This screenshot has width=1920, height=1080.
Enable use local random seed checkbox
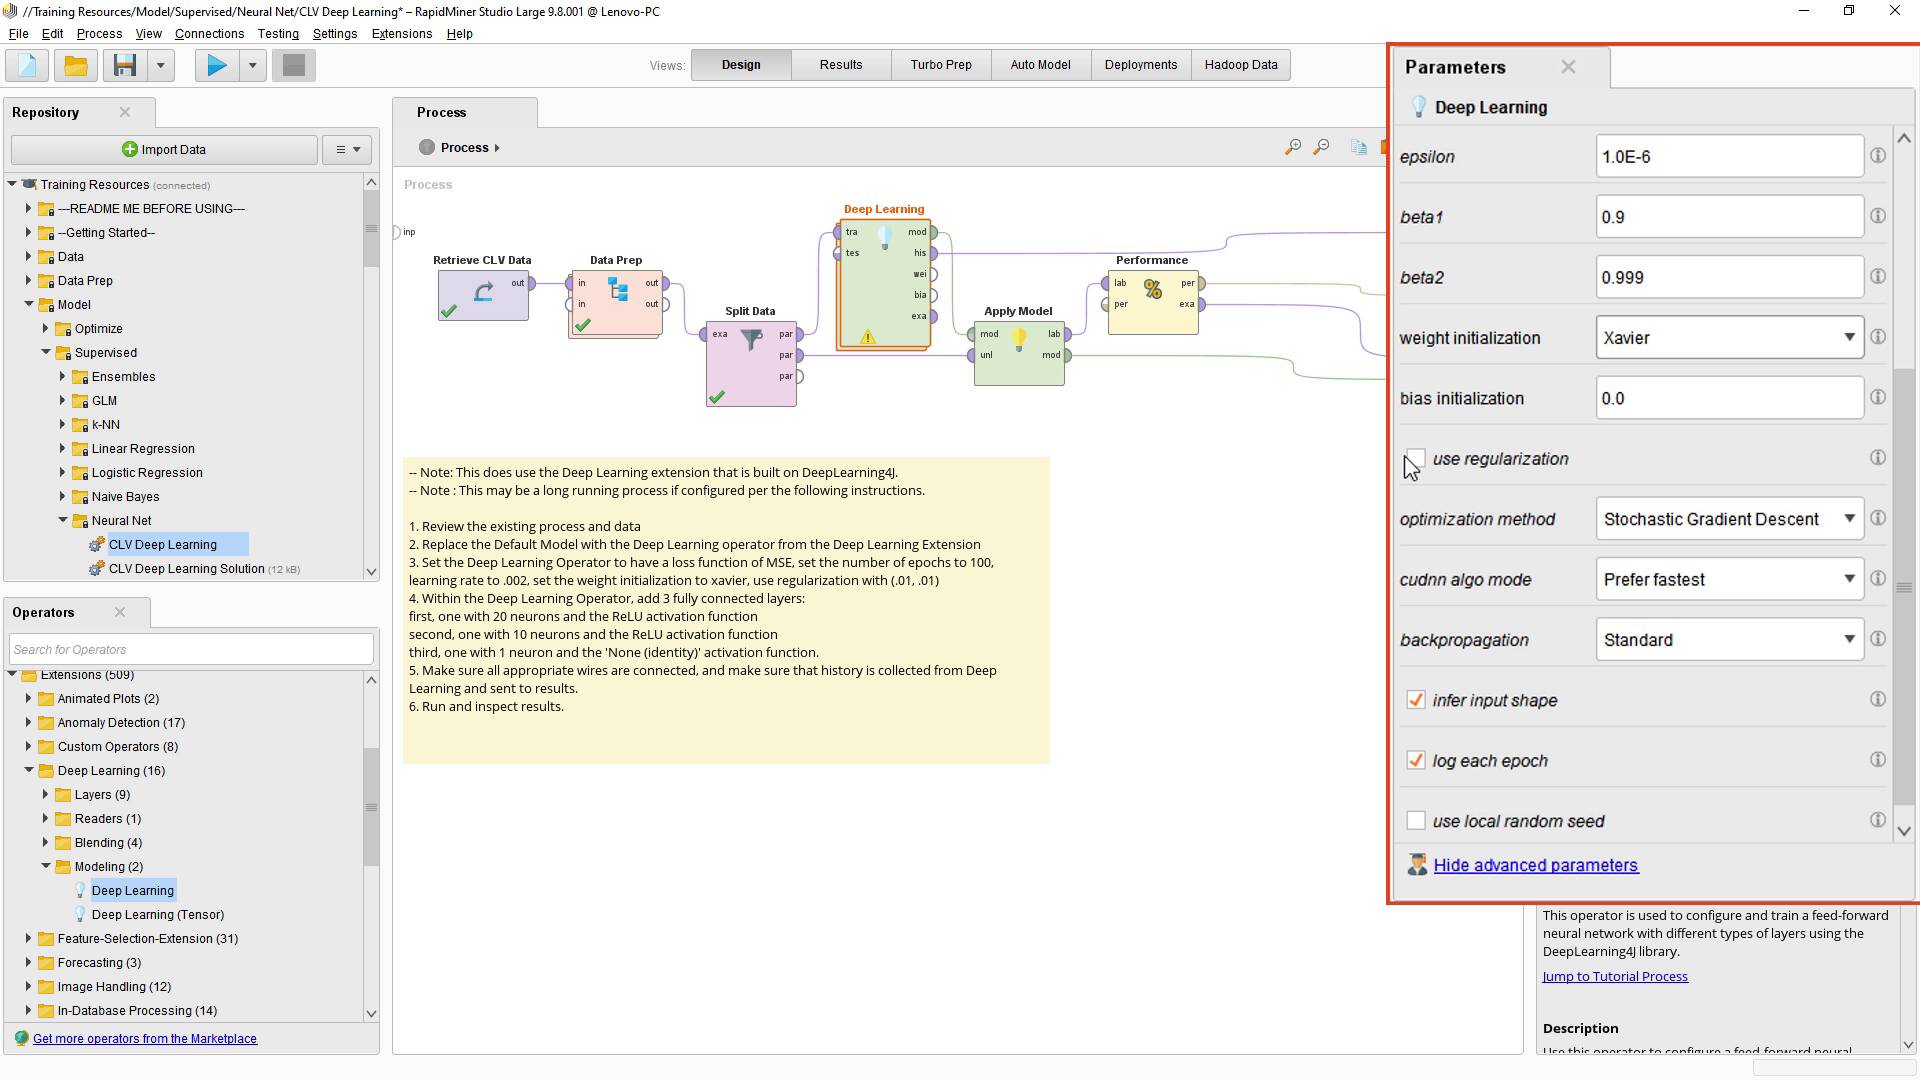coord(1416,820)
